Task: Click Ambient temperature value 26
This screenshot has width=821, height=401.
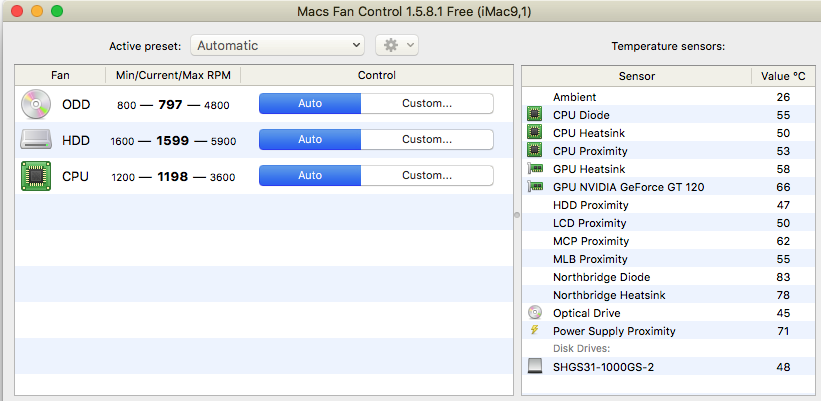Action: pyautogui.click(x=783, y=97)
